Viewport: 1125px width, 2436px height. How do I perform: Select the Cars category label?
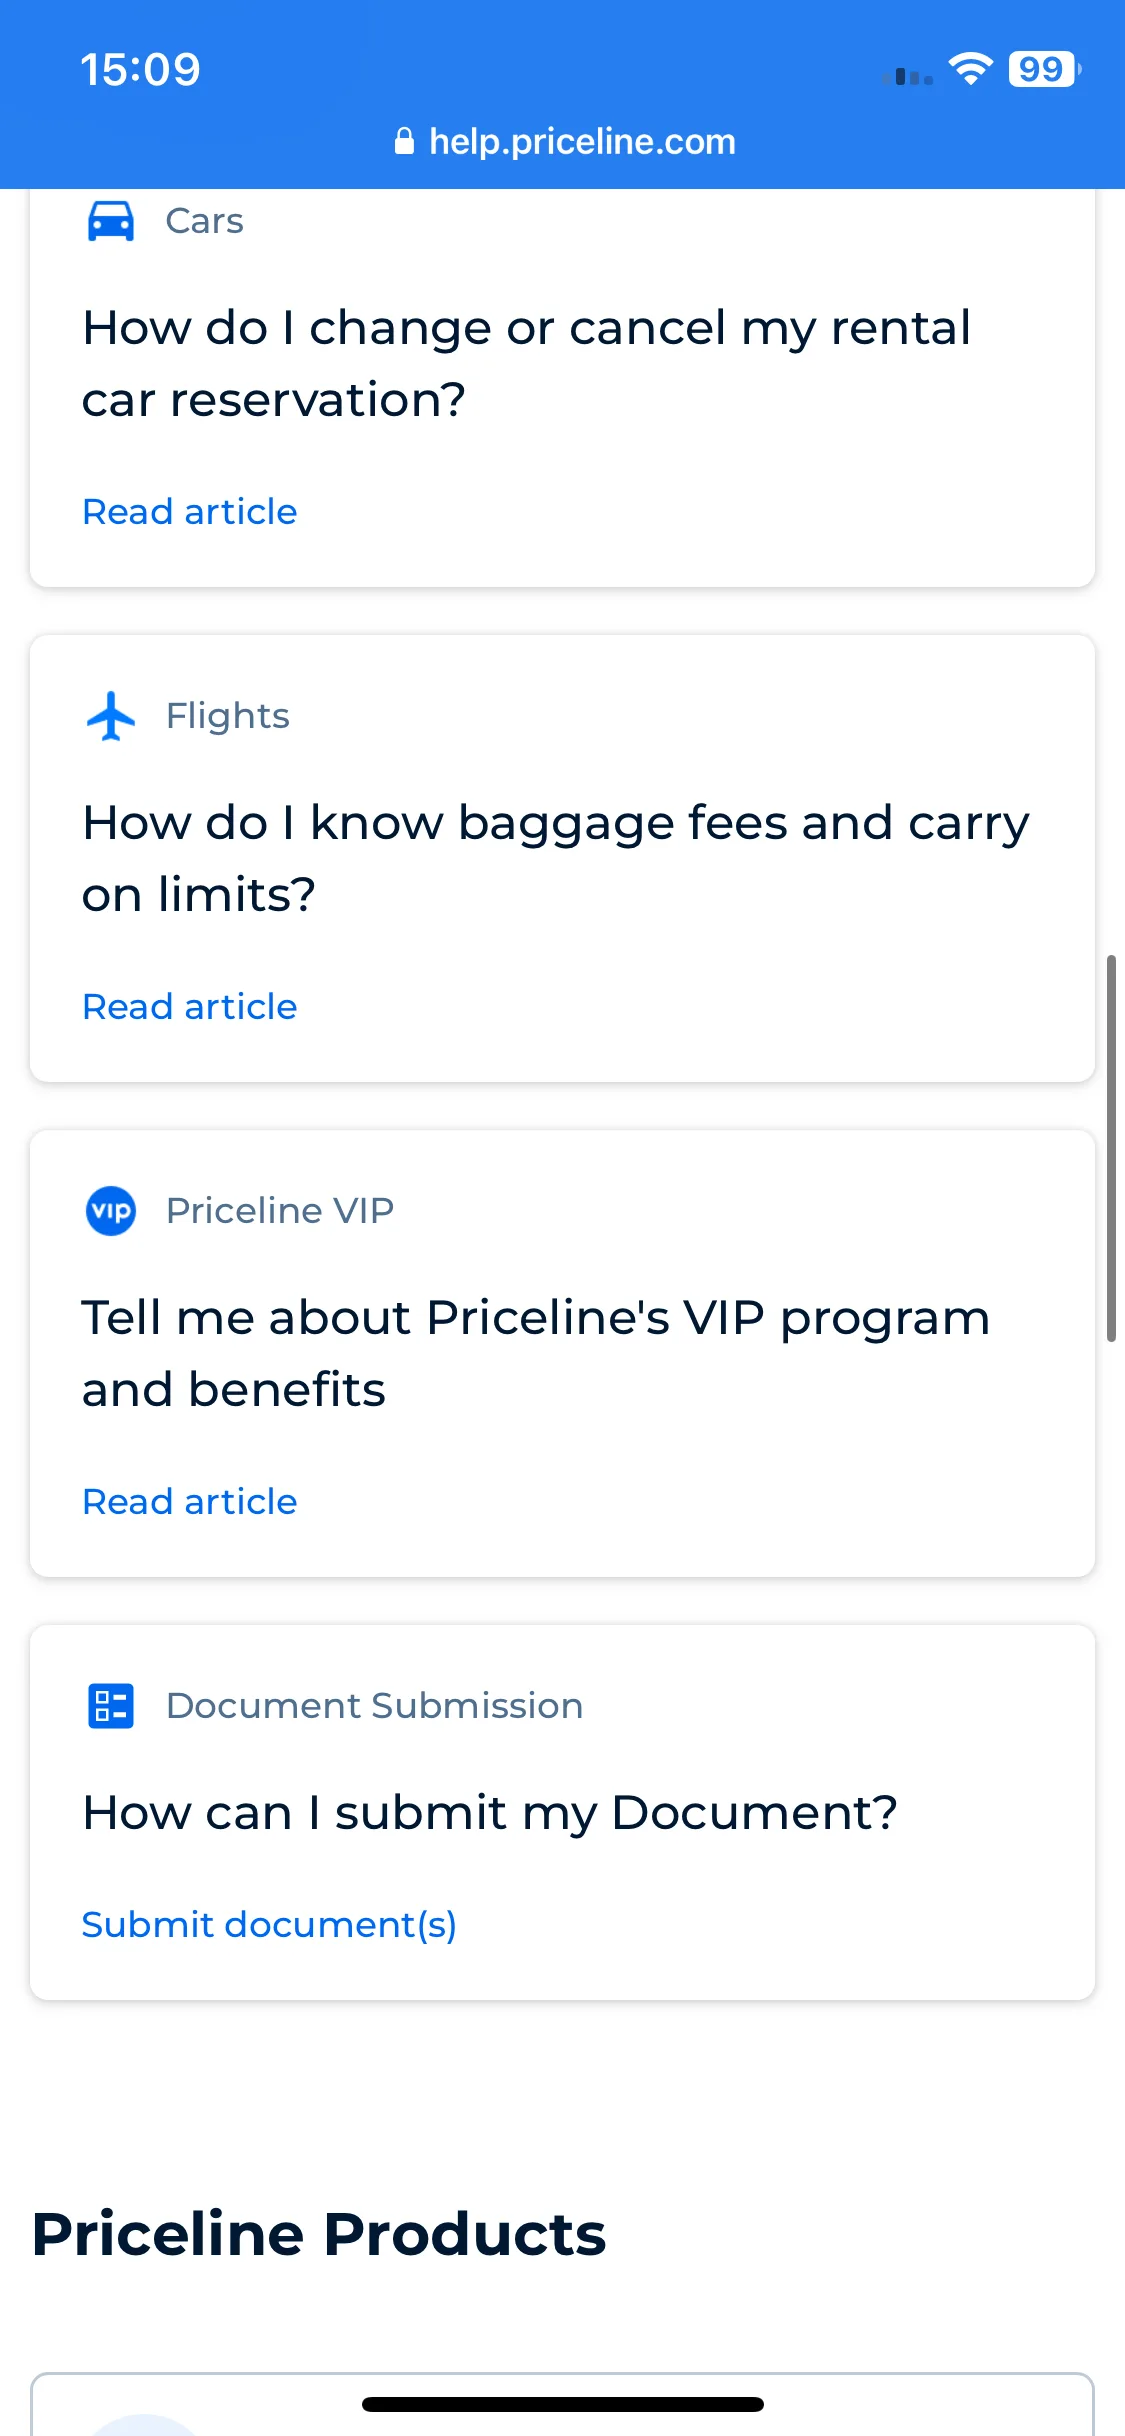204,221
